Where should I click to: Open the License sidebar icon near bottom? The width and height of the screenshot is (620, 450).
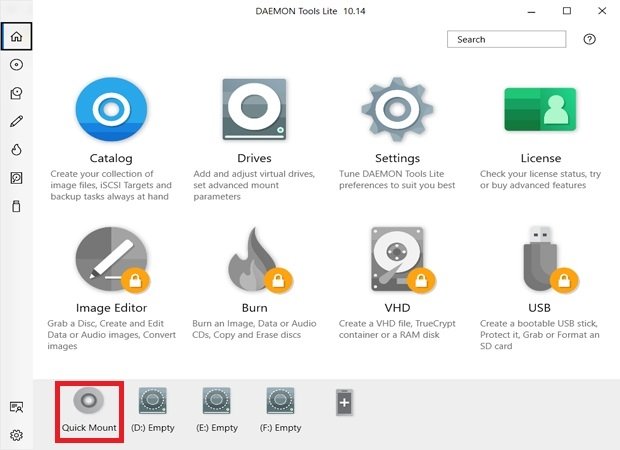(x=16, y=407)
